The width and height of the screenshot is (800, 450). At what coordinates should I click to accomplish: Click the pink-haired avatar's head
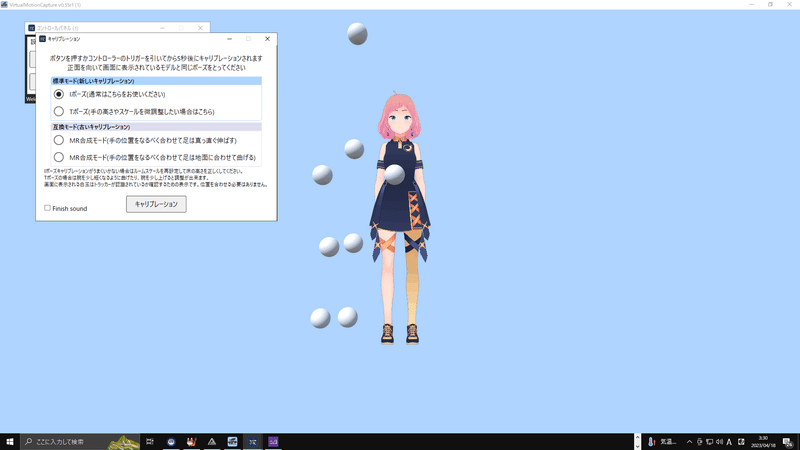400,117
